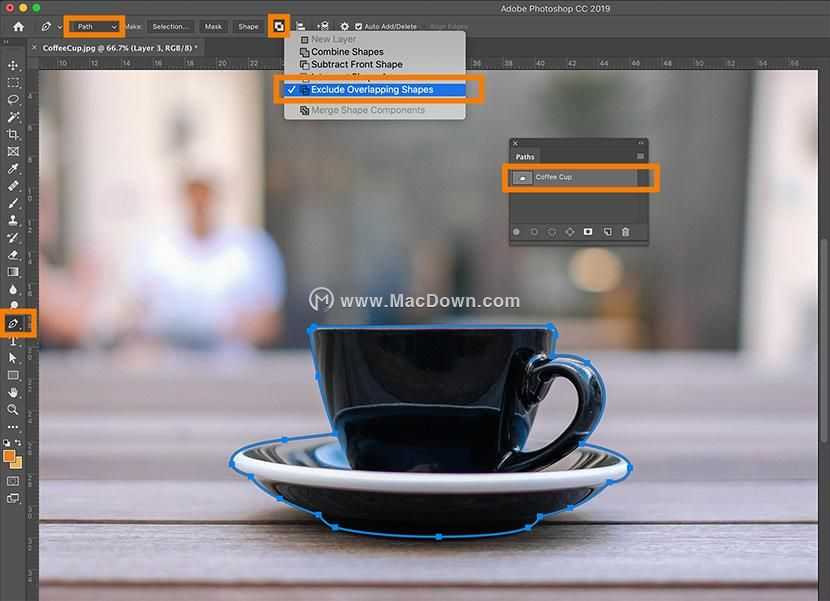Screen dimensions: 830x601
Task: Open the path alignment options
Action: tap(301, 26)
